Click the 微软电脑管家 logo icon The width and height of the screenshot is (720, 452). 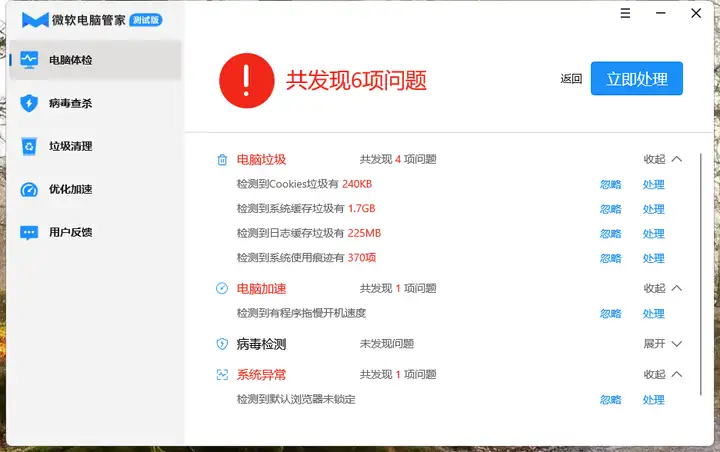pyautogui.click(x=35, y=20)
